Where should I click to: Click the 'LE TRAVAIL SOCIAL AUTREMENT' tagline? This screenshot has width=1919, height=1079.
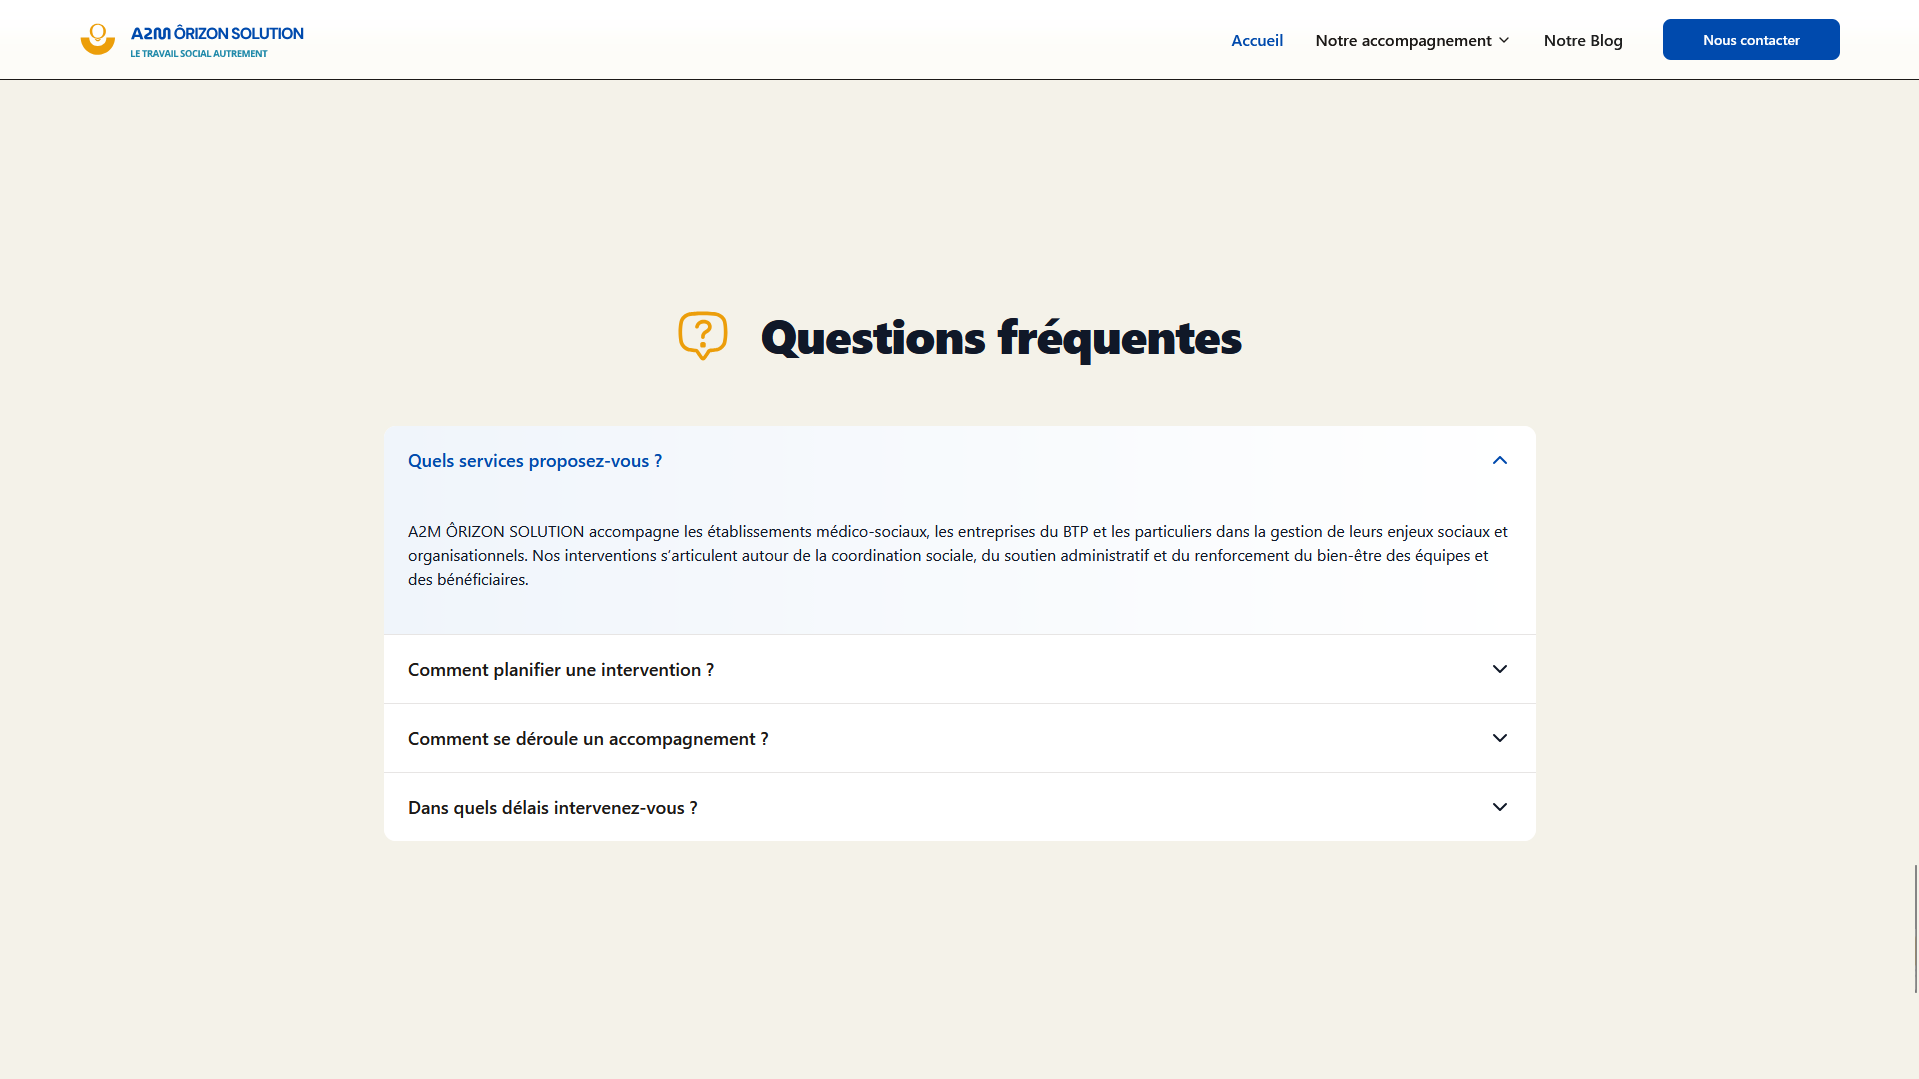[197, 54]
